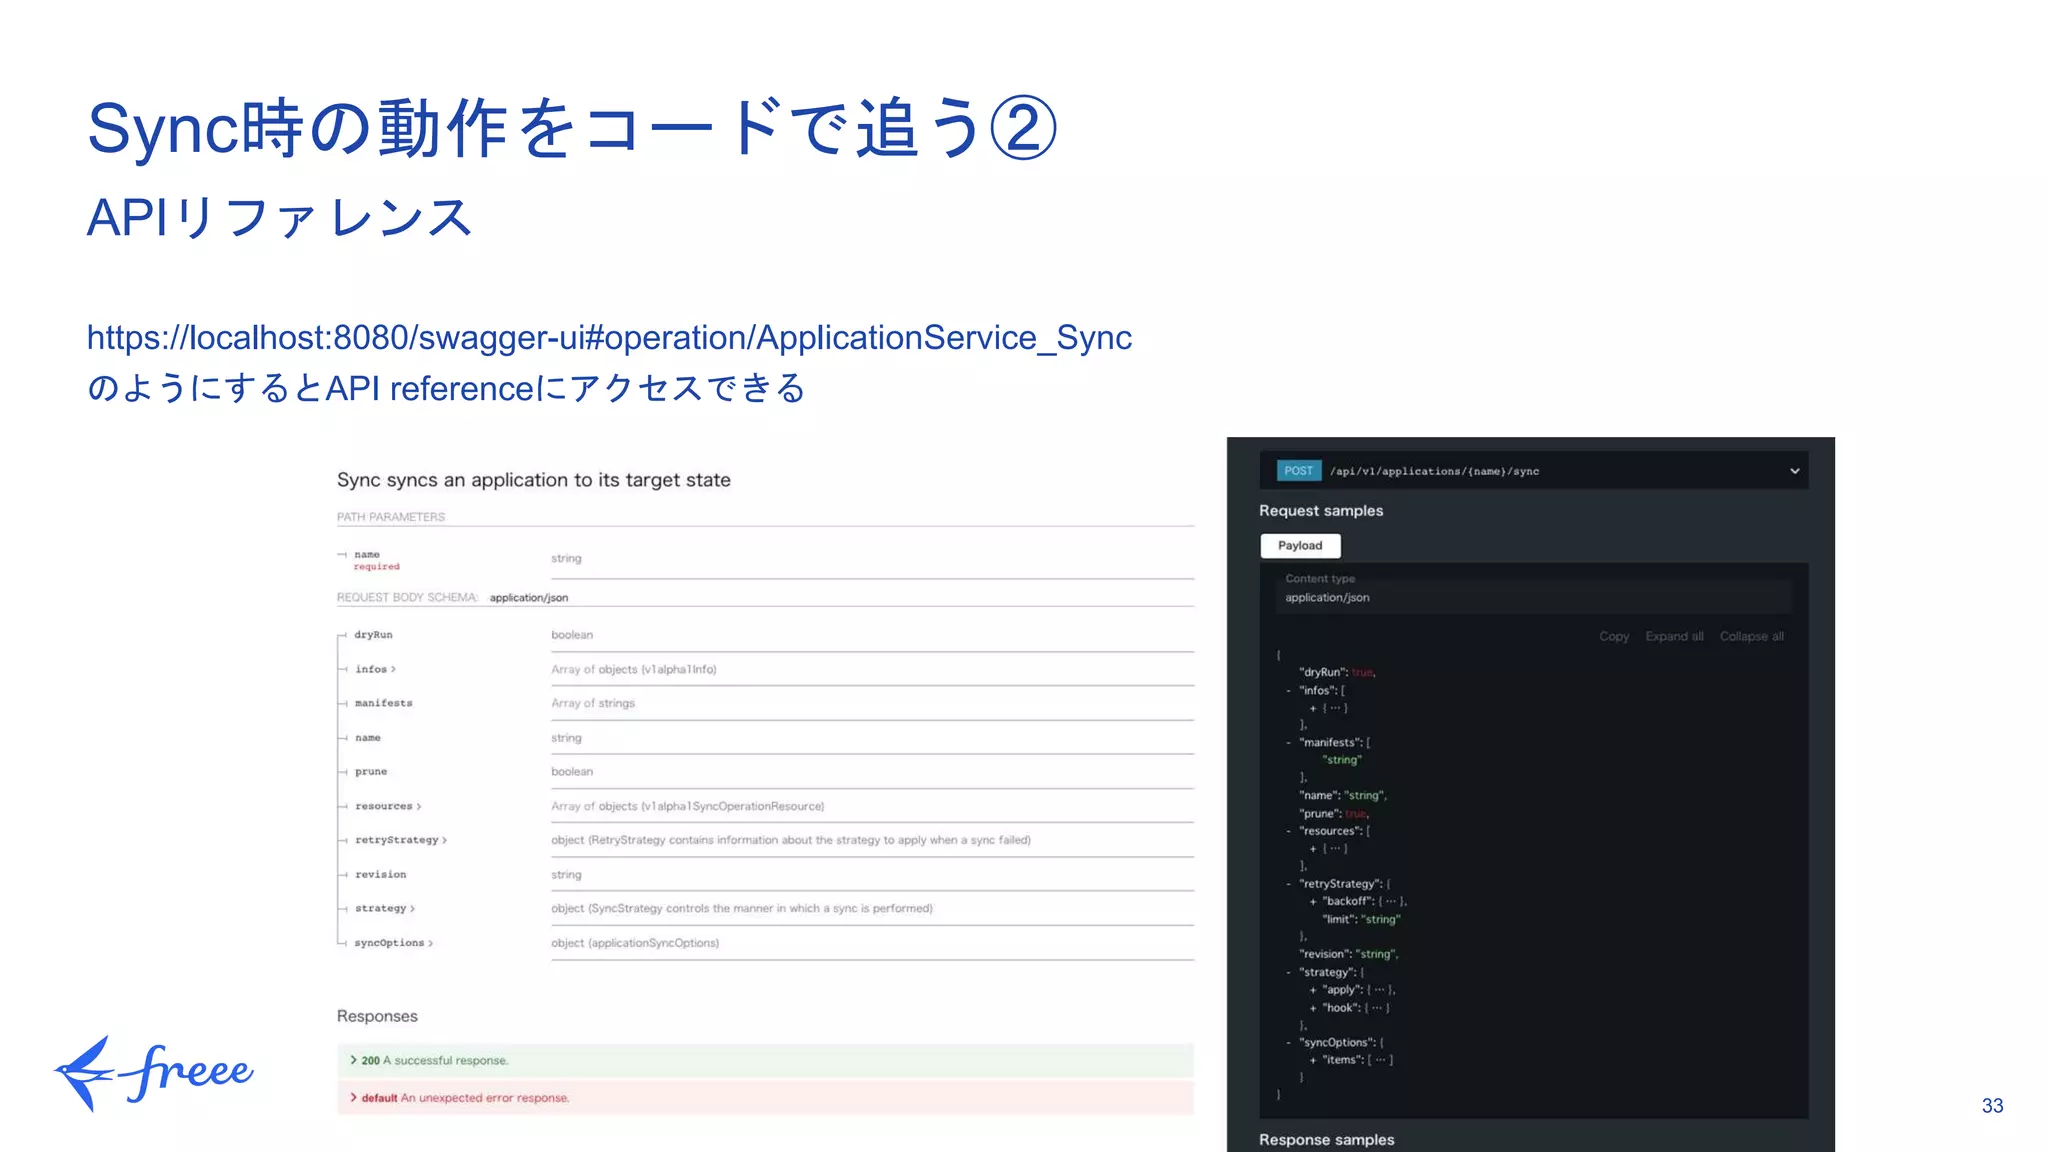Click slide page number 33
The image size is (2048, 1152).
pyautogui.click(x=1992, y=1106)
